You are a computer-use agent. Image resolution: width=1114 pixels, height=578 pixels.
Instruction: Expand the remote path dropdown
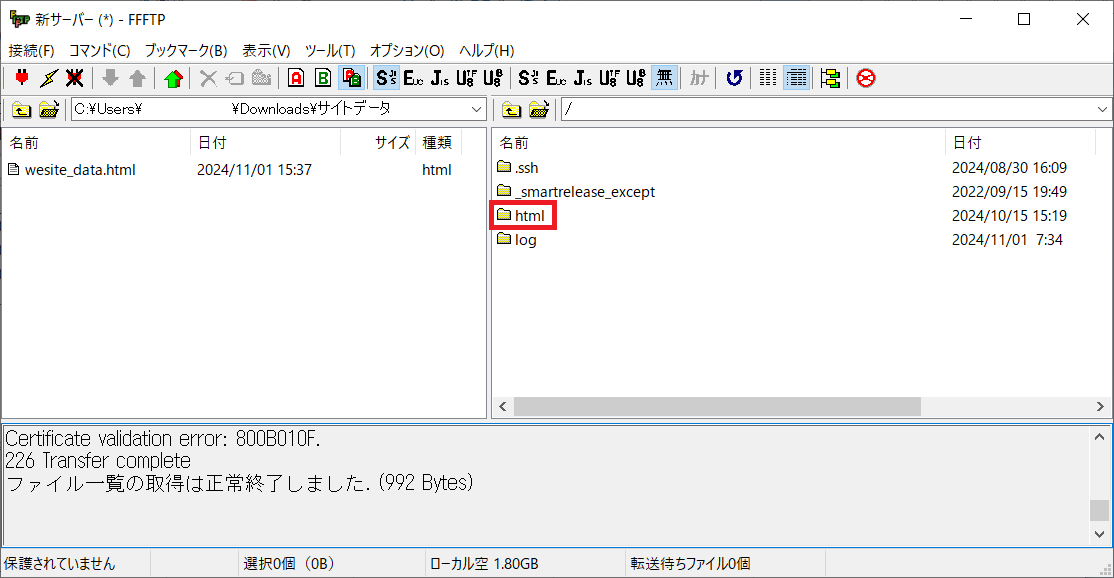coord(1102,109)
